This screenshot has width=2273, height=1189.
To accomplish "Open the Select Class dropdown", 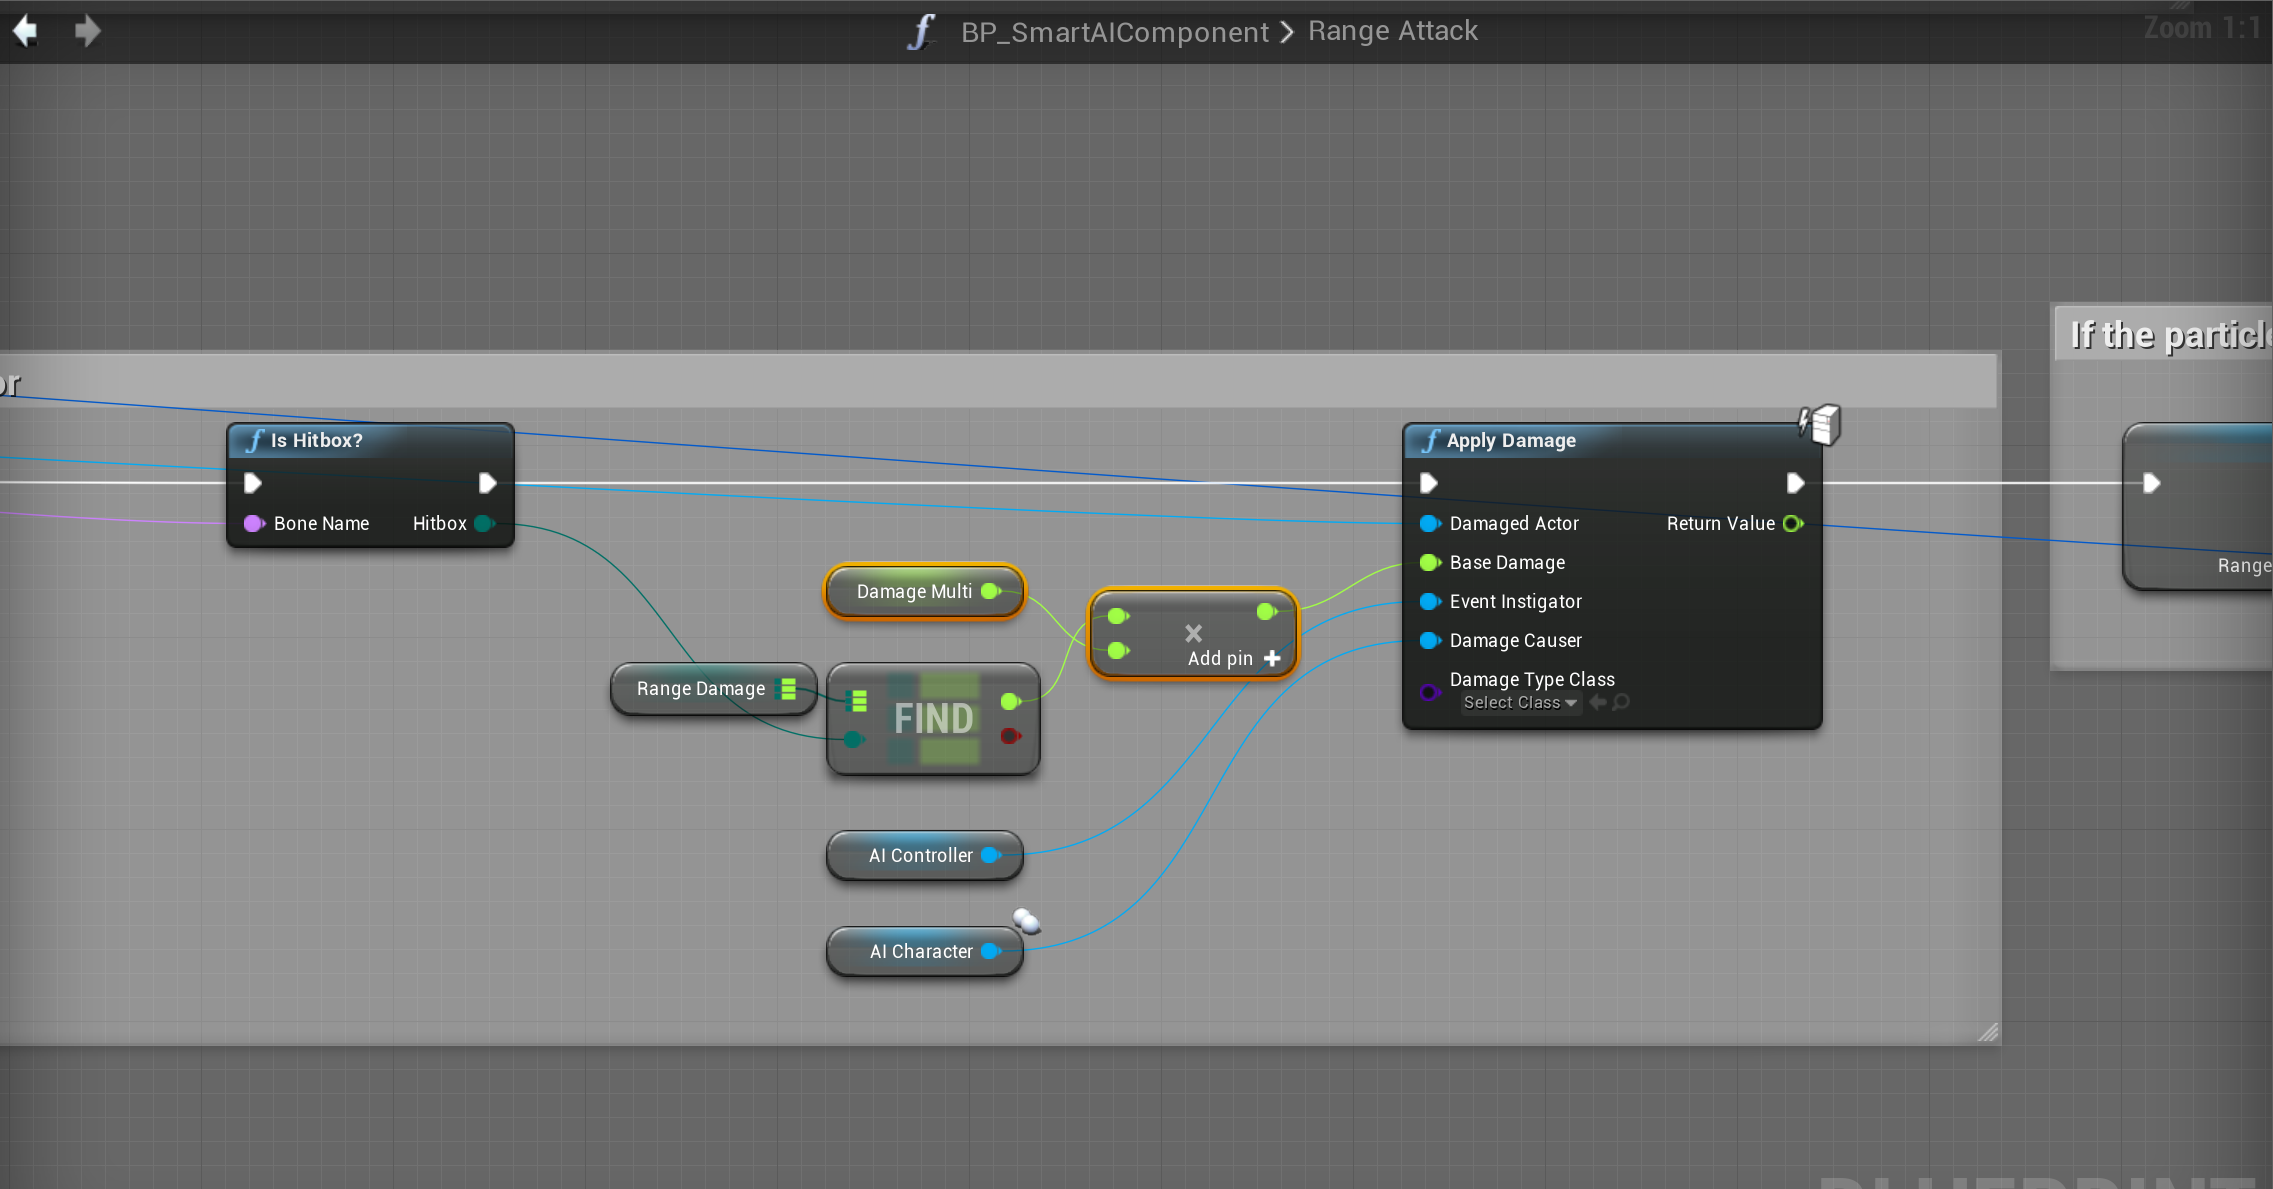I will [1520, 702].
